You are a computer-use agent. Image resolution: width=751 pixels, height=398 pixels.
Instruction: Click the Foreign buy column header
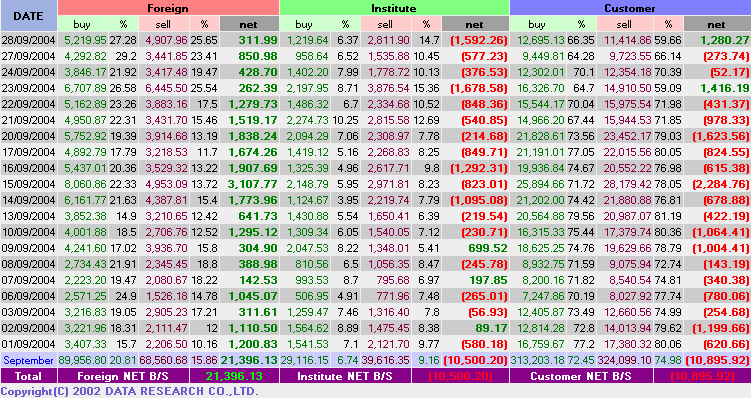82,24
